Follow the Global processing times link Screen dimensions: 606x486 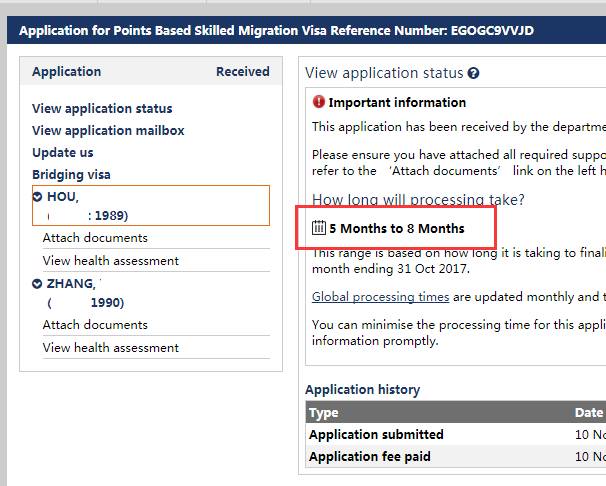[380, 297]
